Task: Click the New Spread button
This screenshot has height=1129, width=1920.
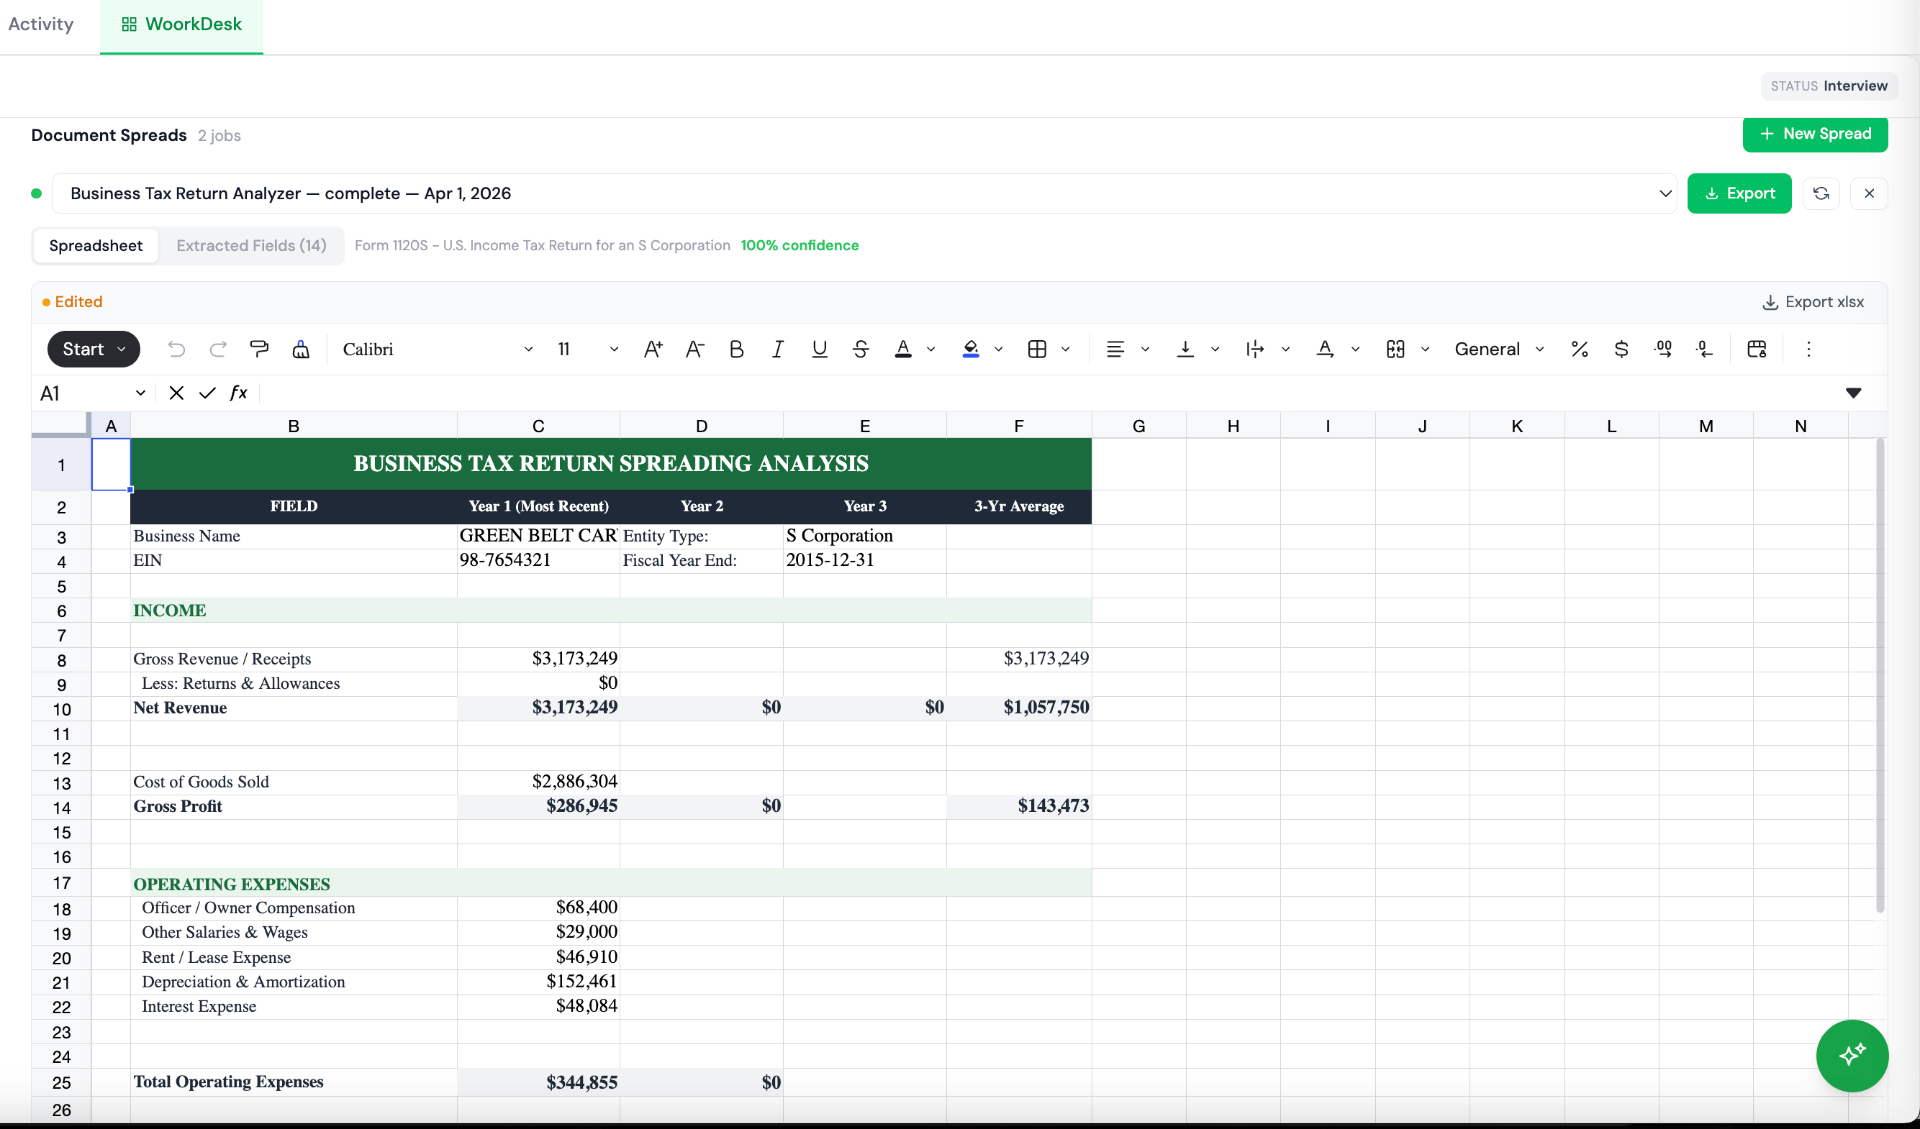Action: (1815, 134)
